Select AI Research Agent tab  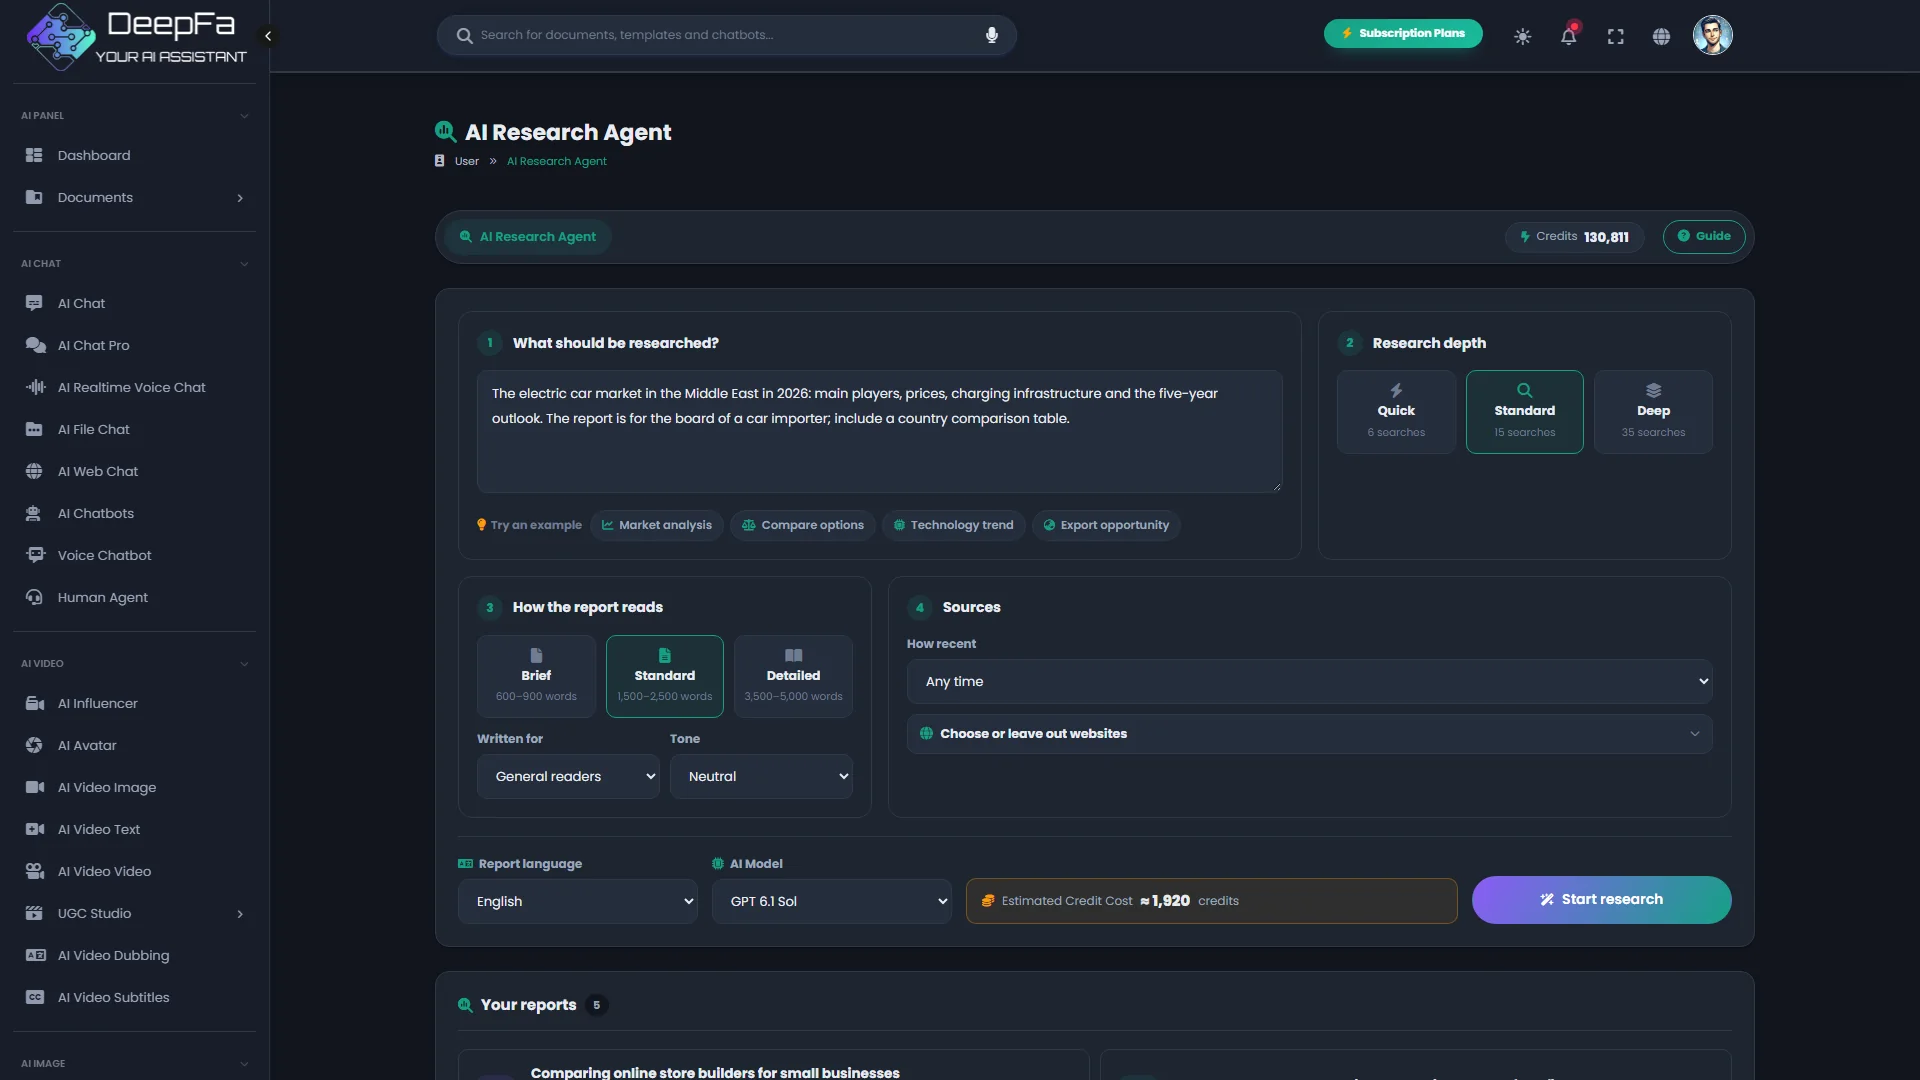[x=527, y=237]
